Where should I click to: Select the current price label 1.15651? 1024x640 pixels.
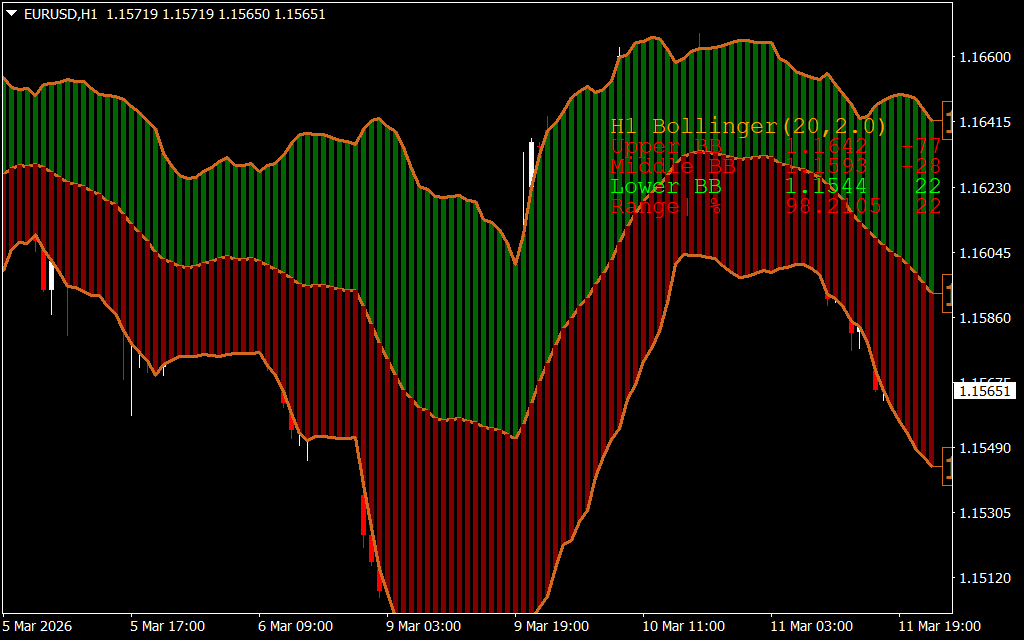(984, 391)
